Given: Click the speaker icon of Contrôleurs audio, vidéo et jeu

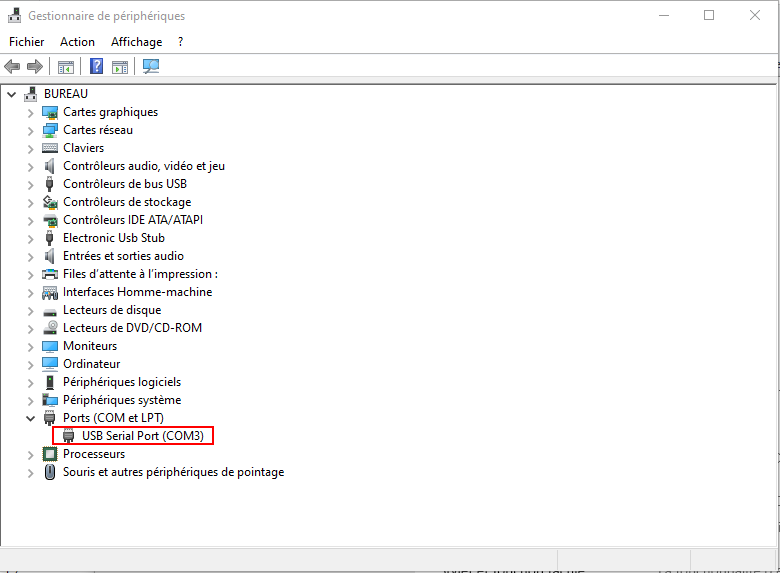Looking at the screenshot, I should (x=50, y=166).
